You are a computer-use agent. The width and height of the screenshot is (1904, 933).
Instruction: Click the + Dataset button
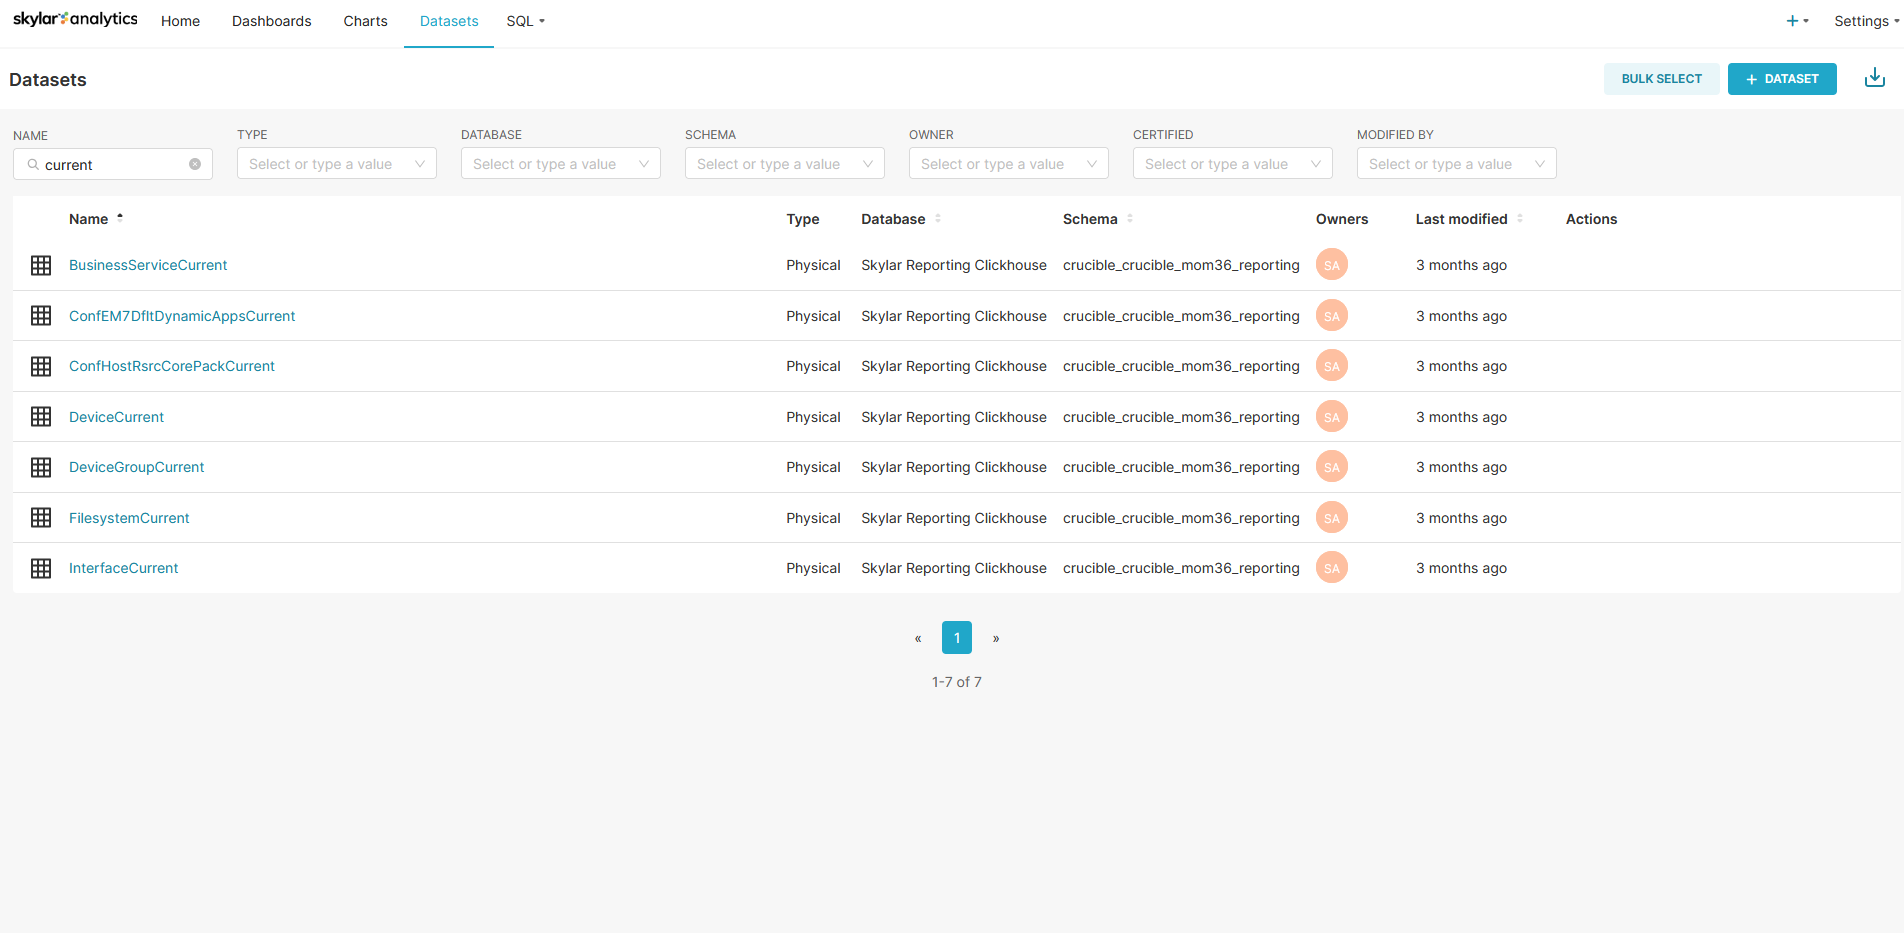coord(1782,79)
